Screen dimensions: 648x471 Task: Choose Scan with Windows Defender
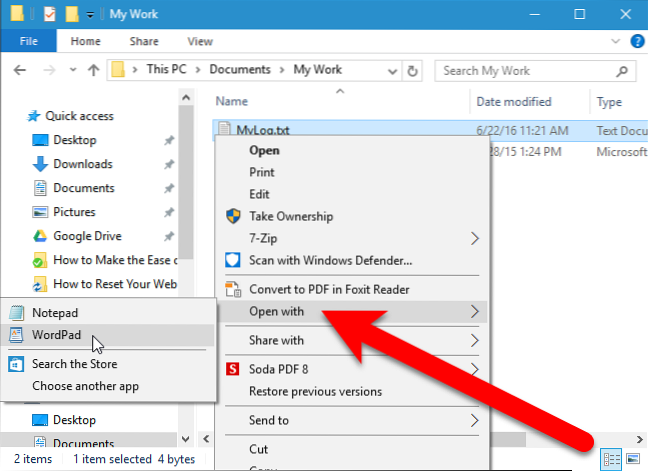coord(330,261)
